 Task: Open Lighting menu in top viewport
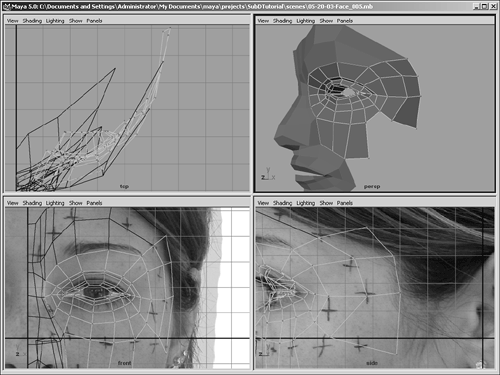tap(55, 21)
